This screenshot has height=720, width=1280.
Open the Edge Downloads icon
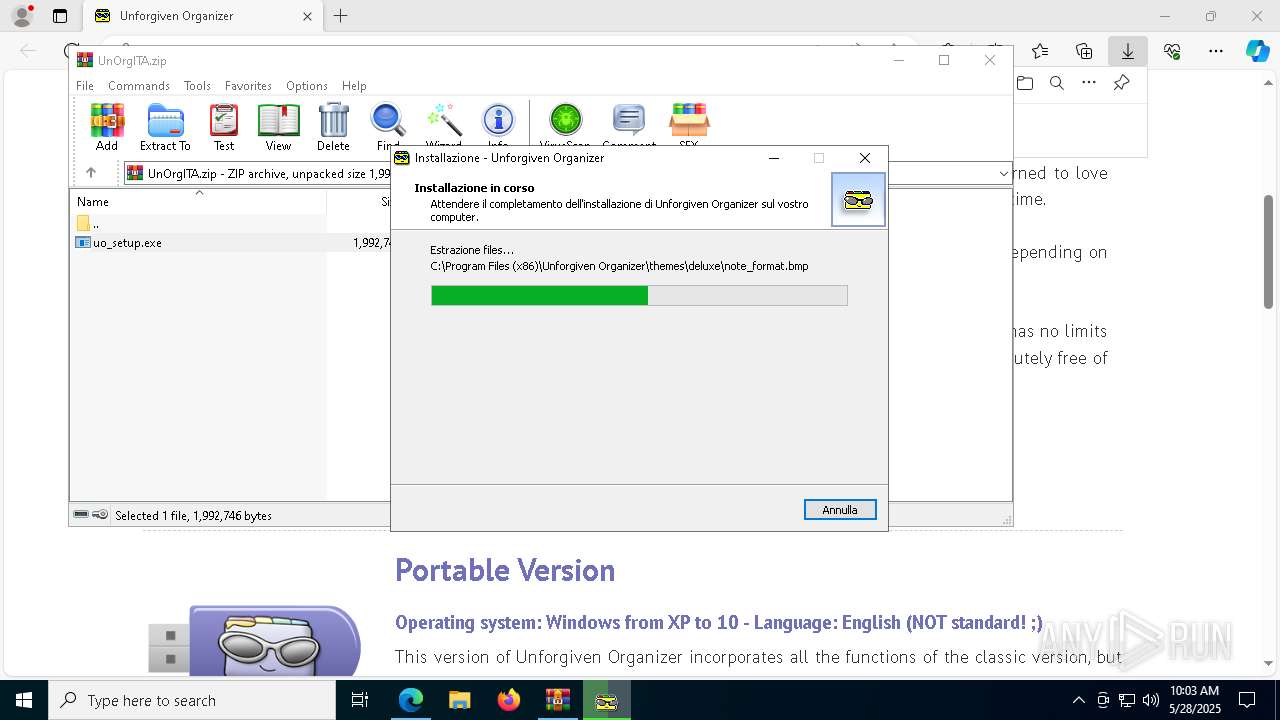[x=1128, y=51]
